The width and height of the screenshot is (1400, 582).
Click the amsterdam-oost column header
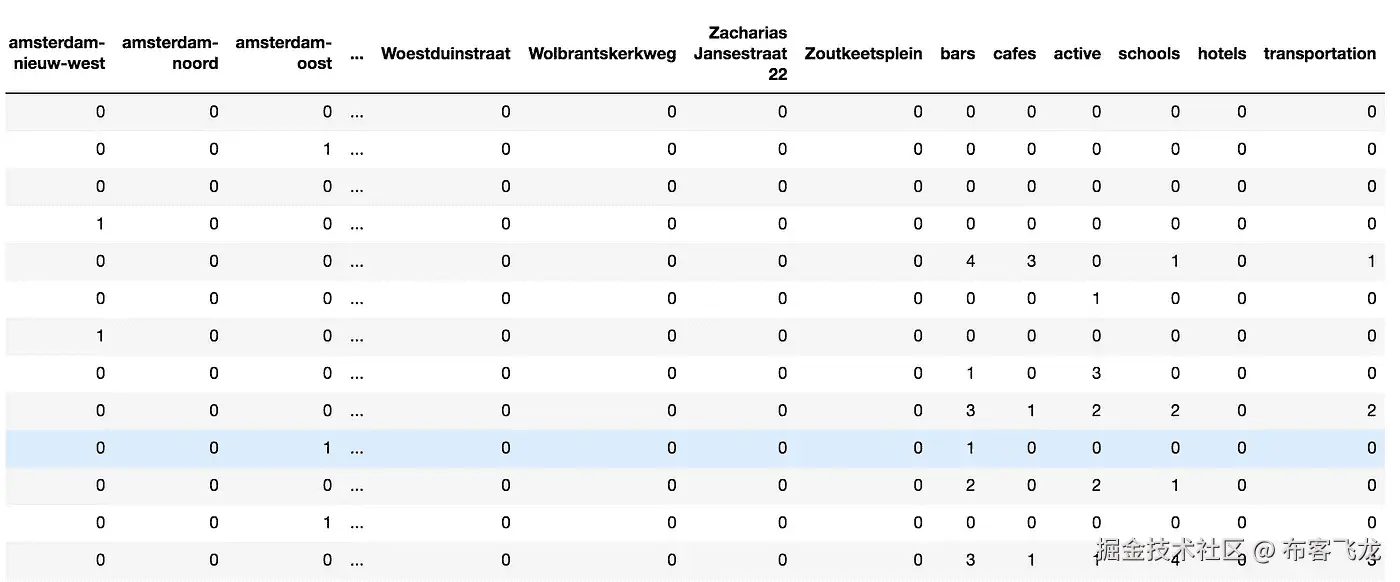[x=284, y=53]
